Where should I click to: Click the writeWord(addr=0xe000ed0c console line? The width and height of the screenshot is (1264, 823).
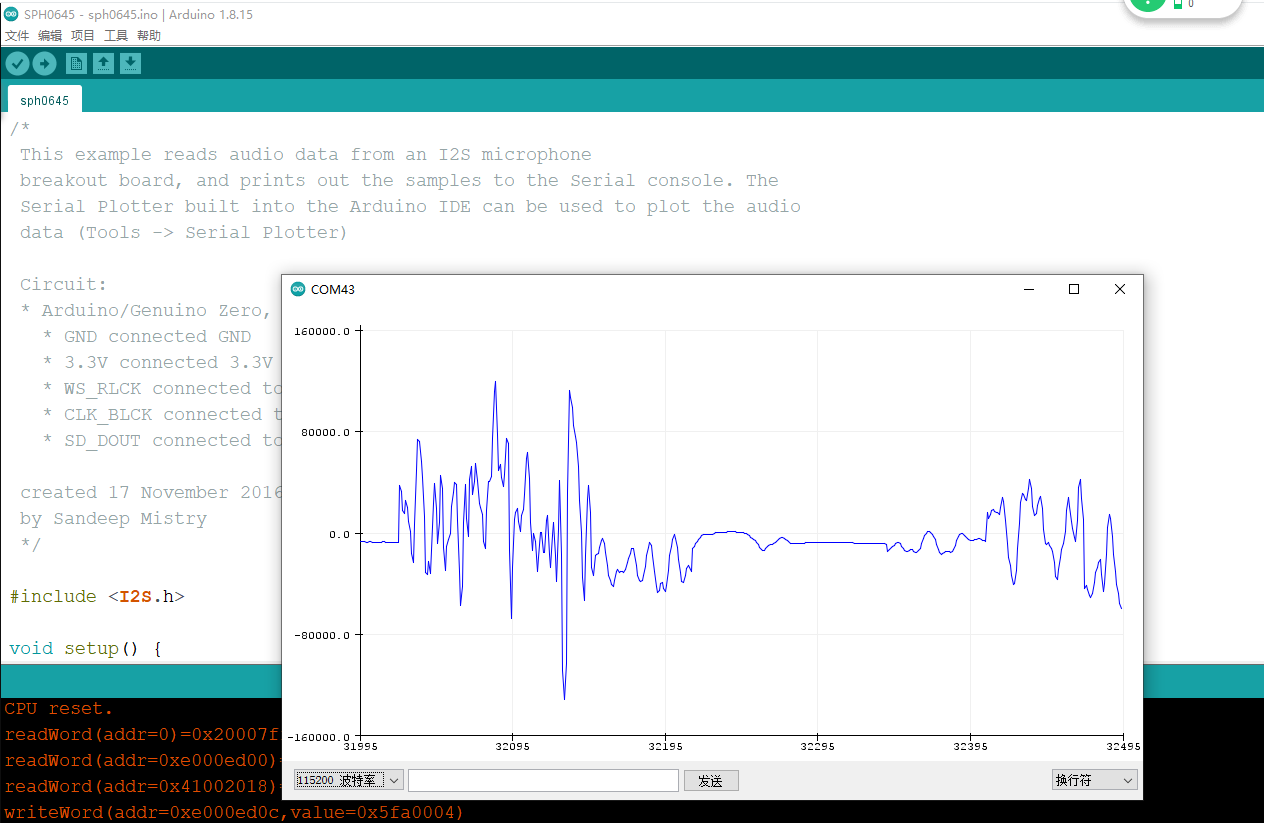coord(234,812)
